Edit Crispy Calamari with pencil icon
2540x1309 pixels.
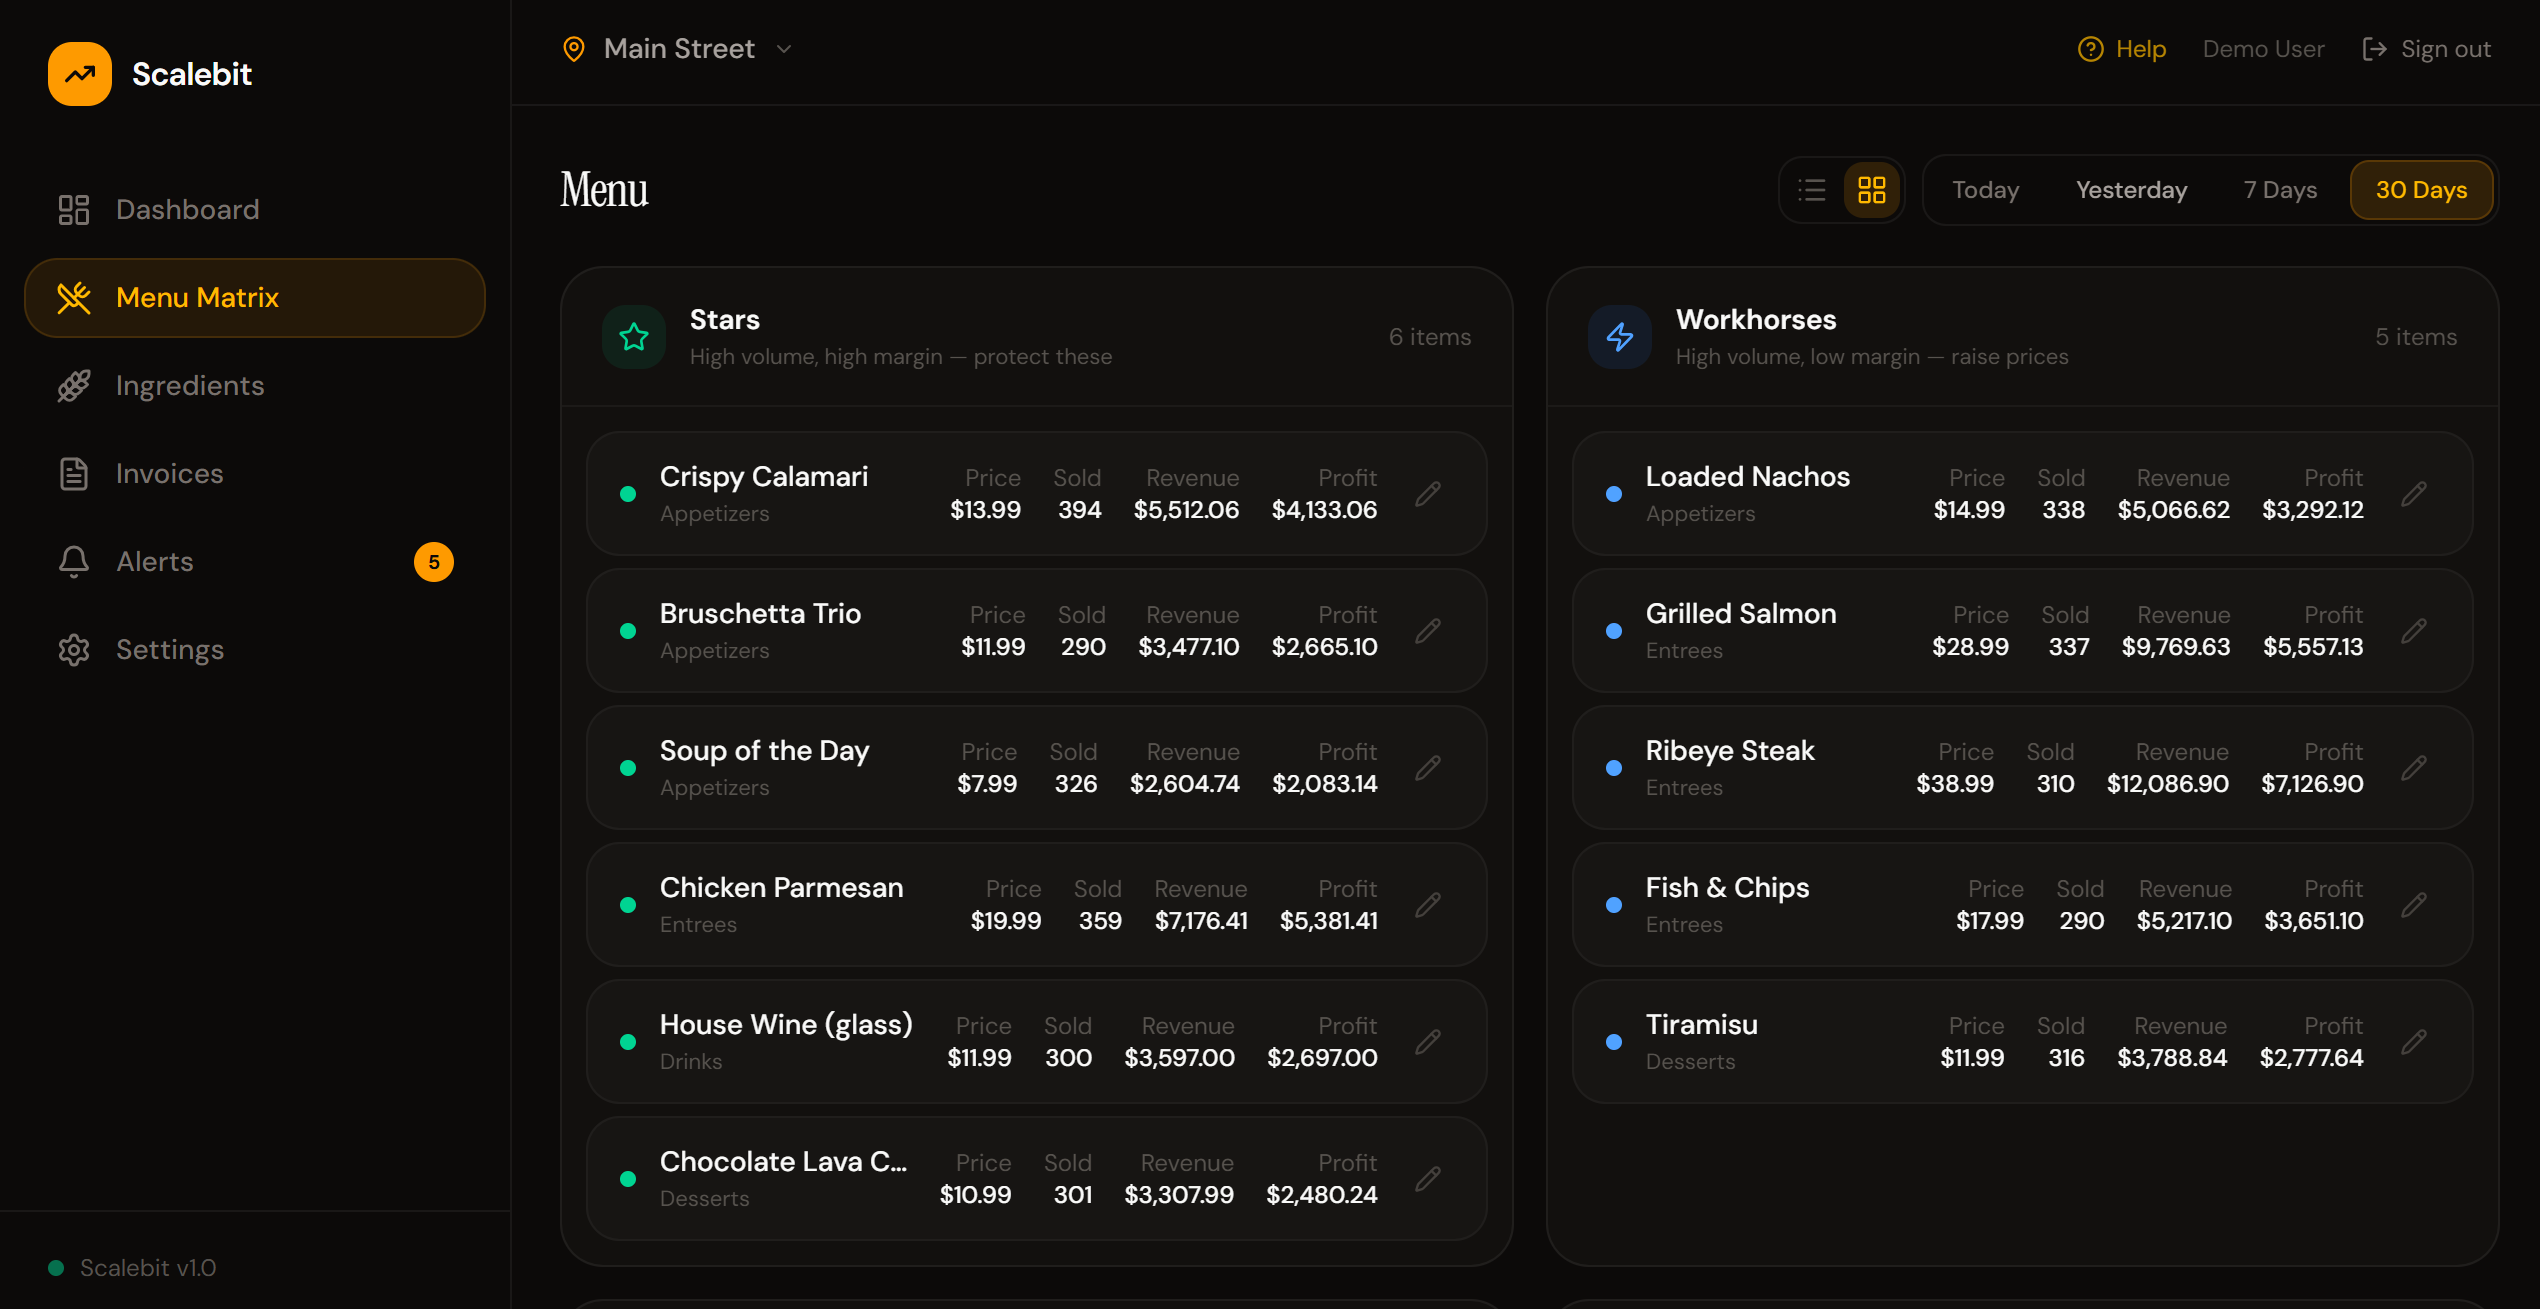point(1428,494)
